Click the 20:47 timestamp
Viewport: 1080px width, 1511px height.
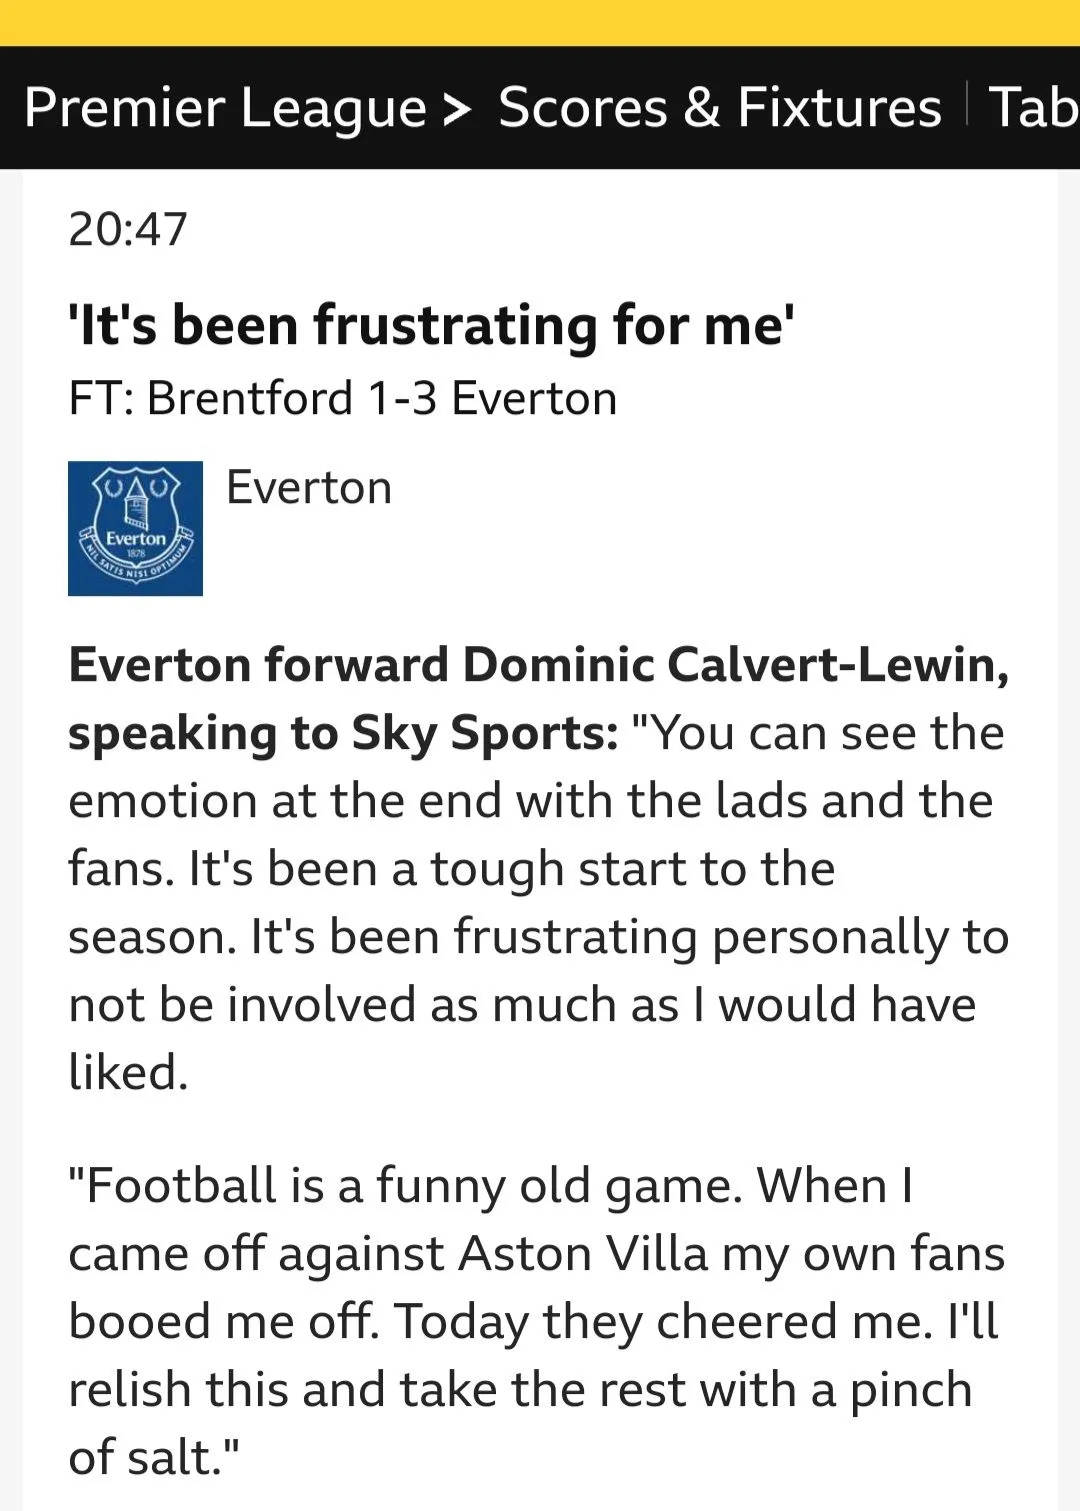128,229
